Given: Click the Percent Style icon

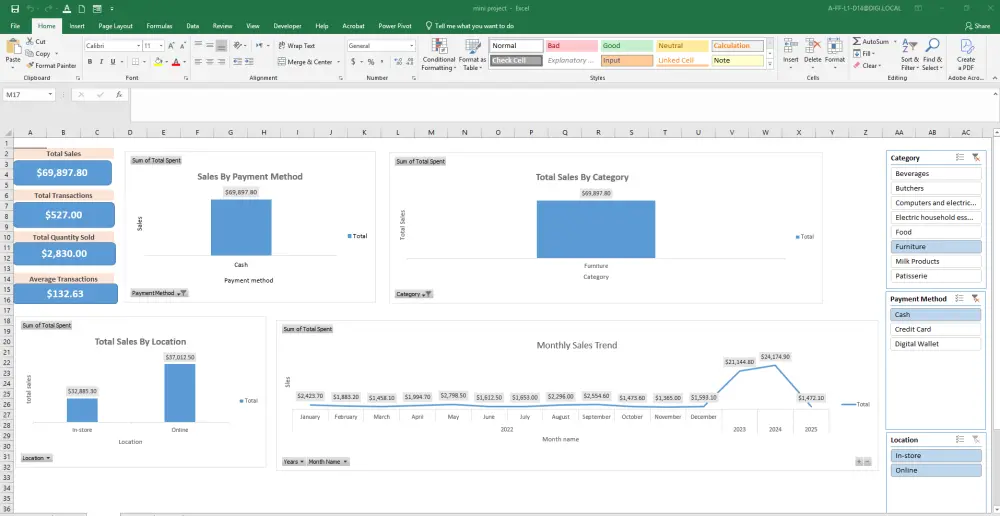Looking at the screenshot, I should 371,62.
